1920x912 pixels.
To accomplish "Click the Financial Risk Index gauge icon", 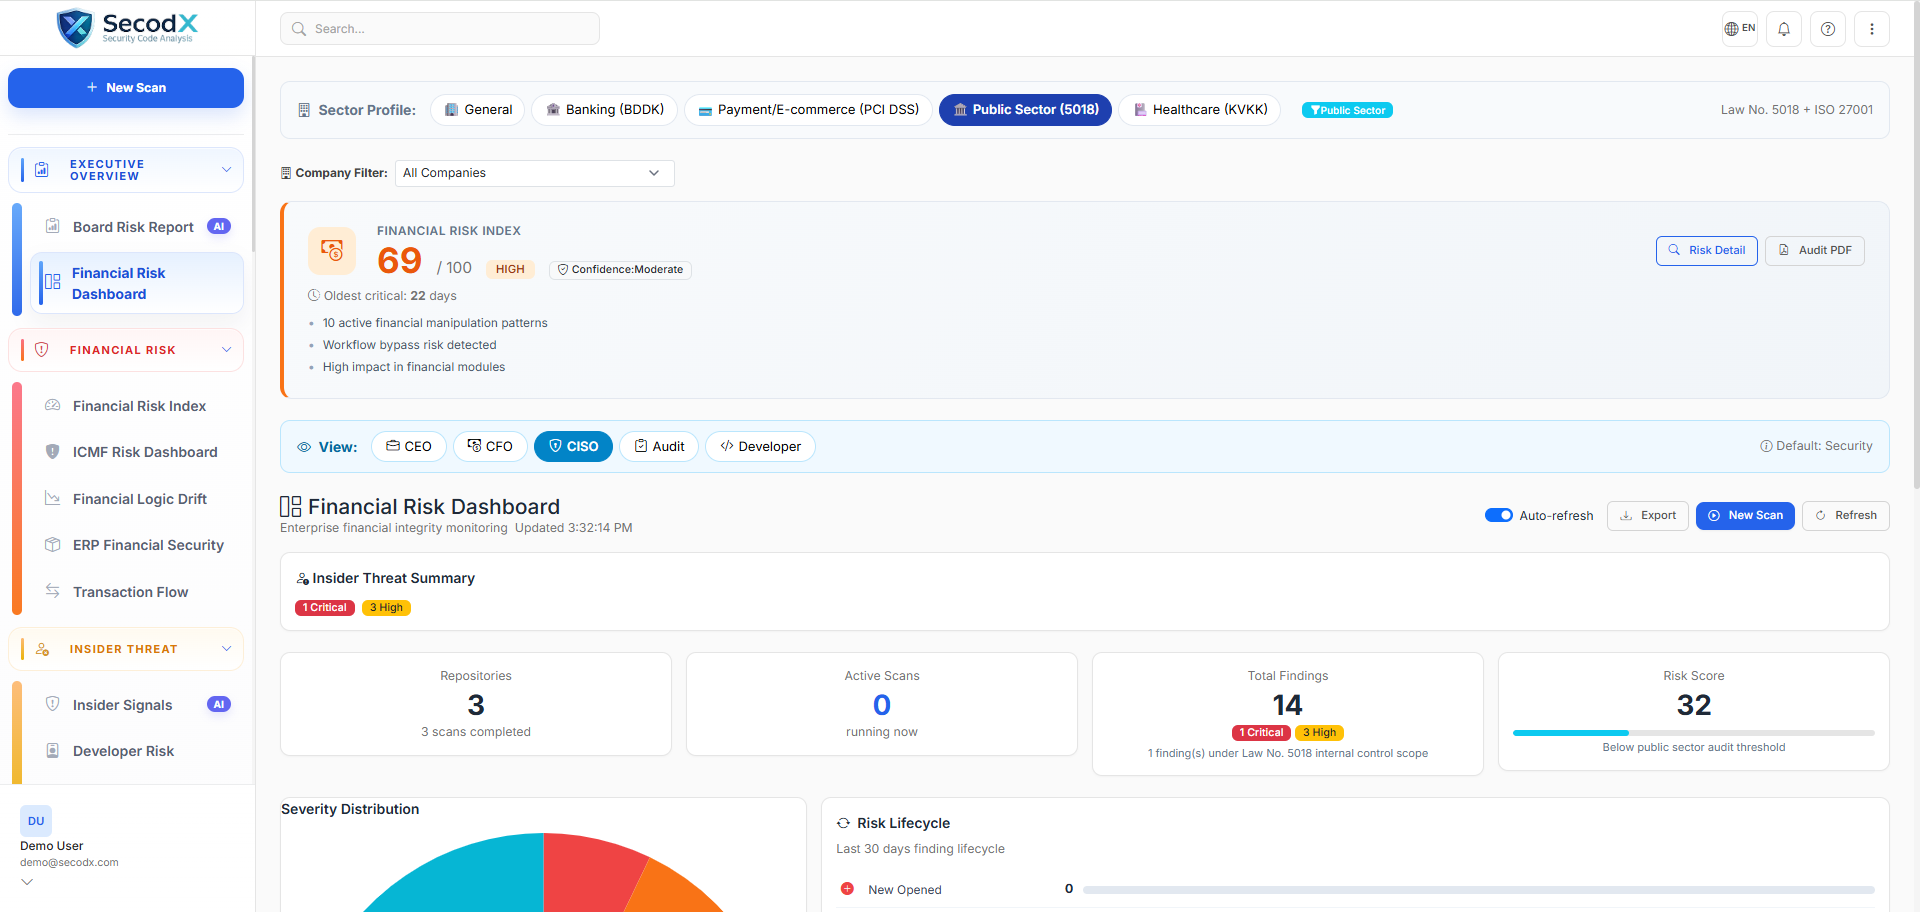I will [x=53, y=405].
